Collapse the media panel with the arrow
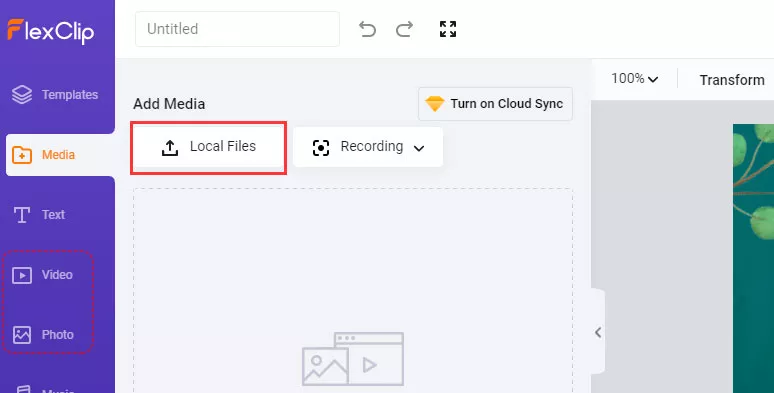 [x=598, y=332]
